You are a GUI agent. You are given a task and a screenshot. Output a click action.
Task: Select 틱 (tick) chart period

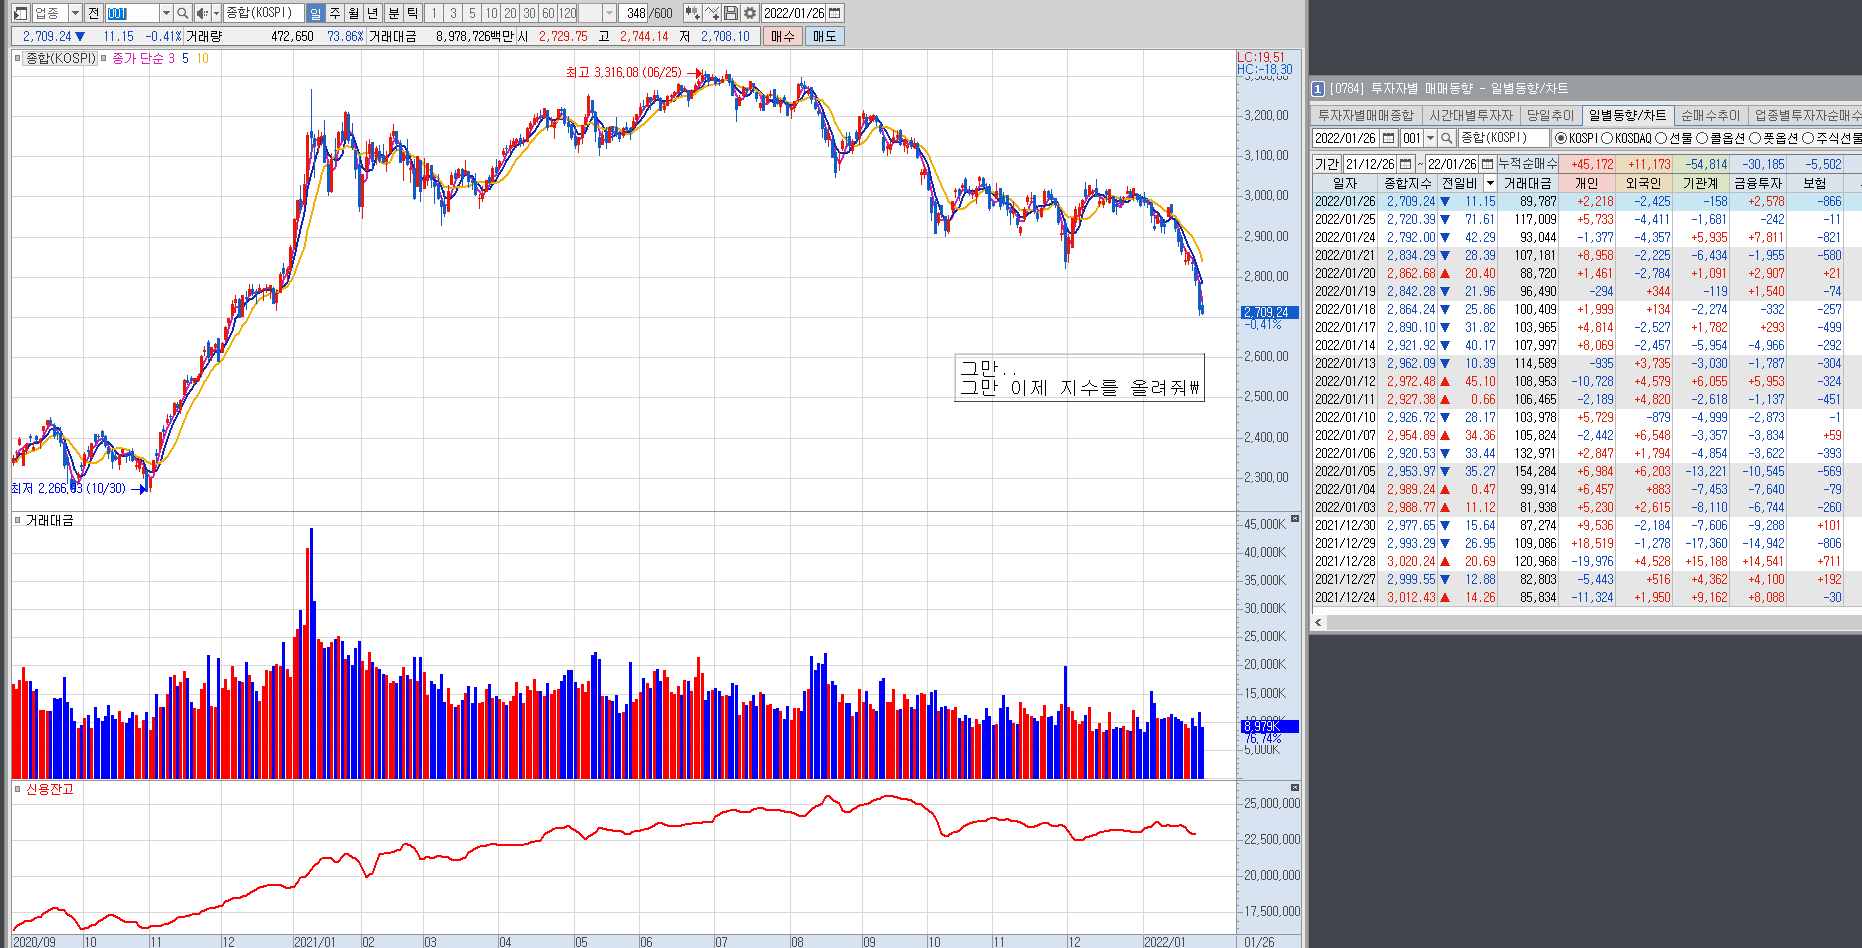(x=412, y=13)
